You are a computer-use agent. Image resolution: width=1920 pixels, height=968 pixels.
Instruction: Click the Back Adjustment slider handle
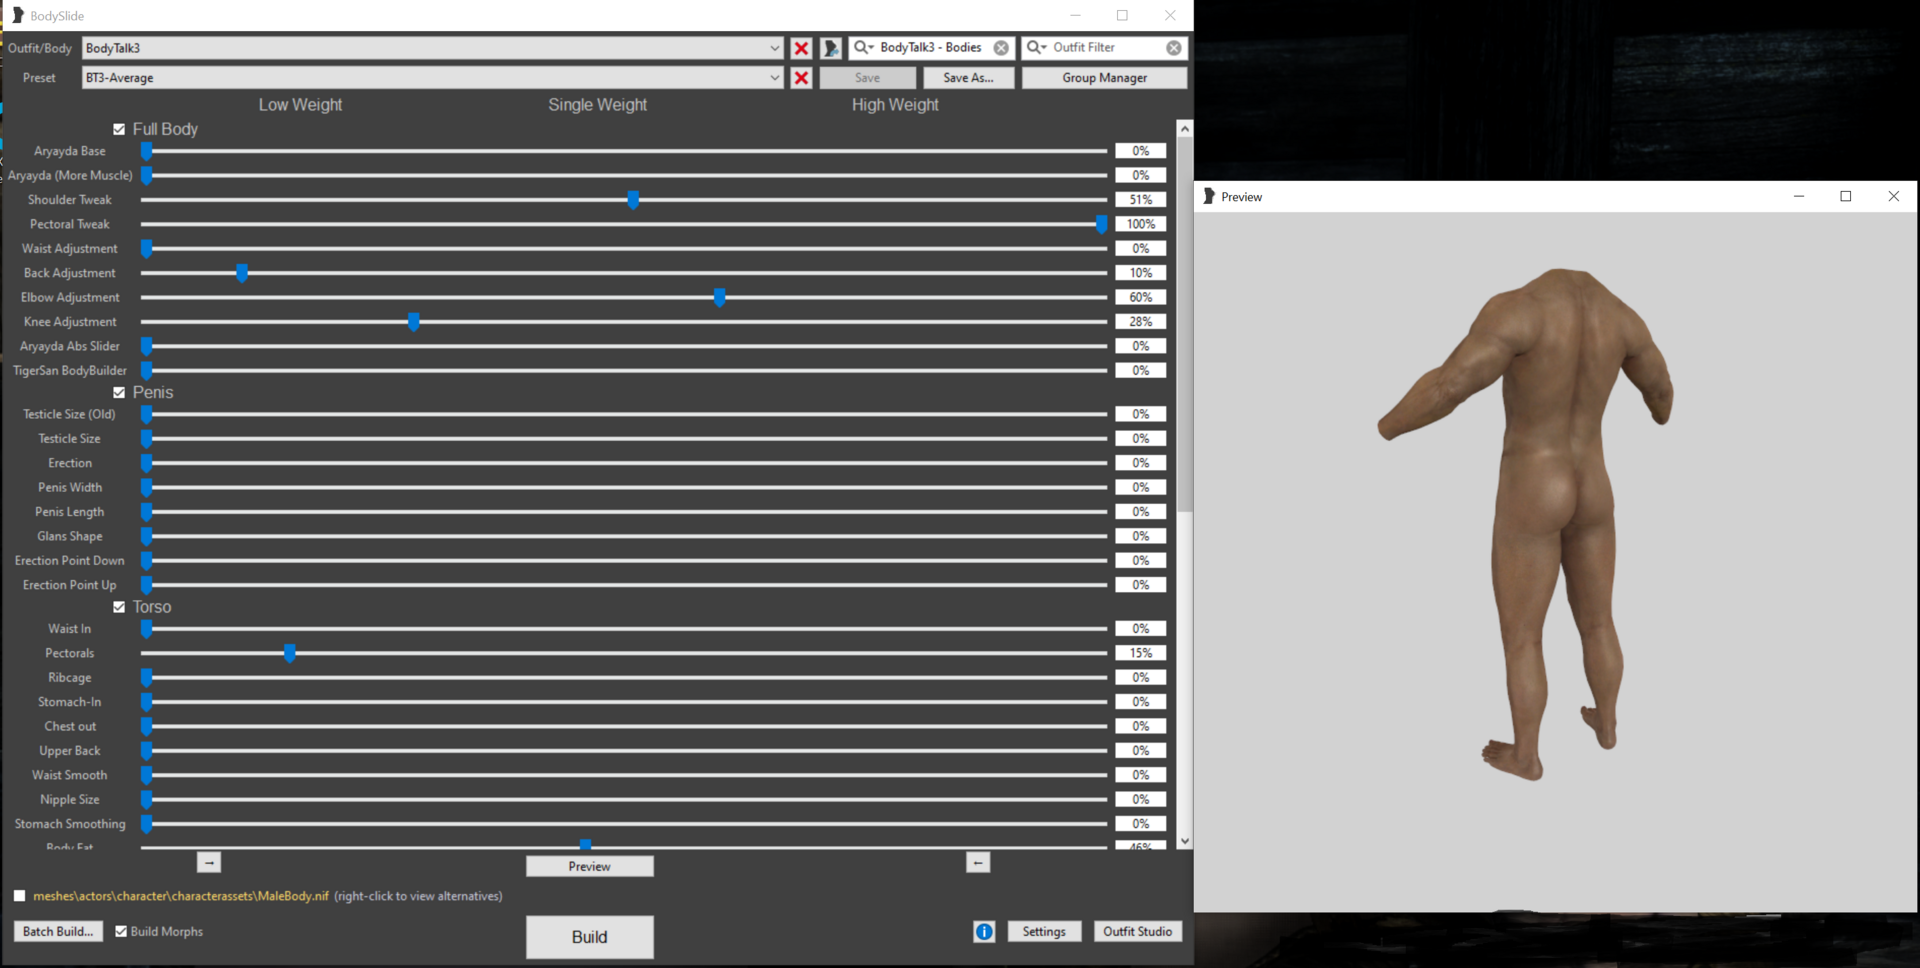(242, 273)
